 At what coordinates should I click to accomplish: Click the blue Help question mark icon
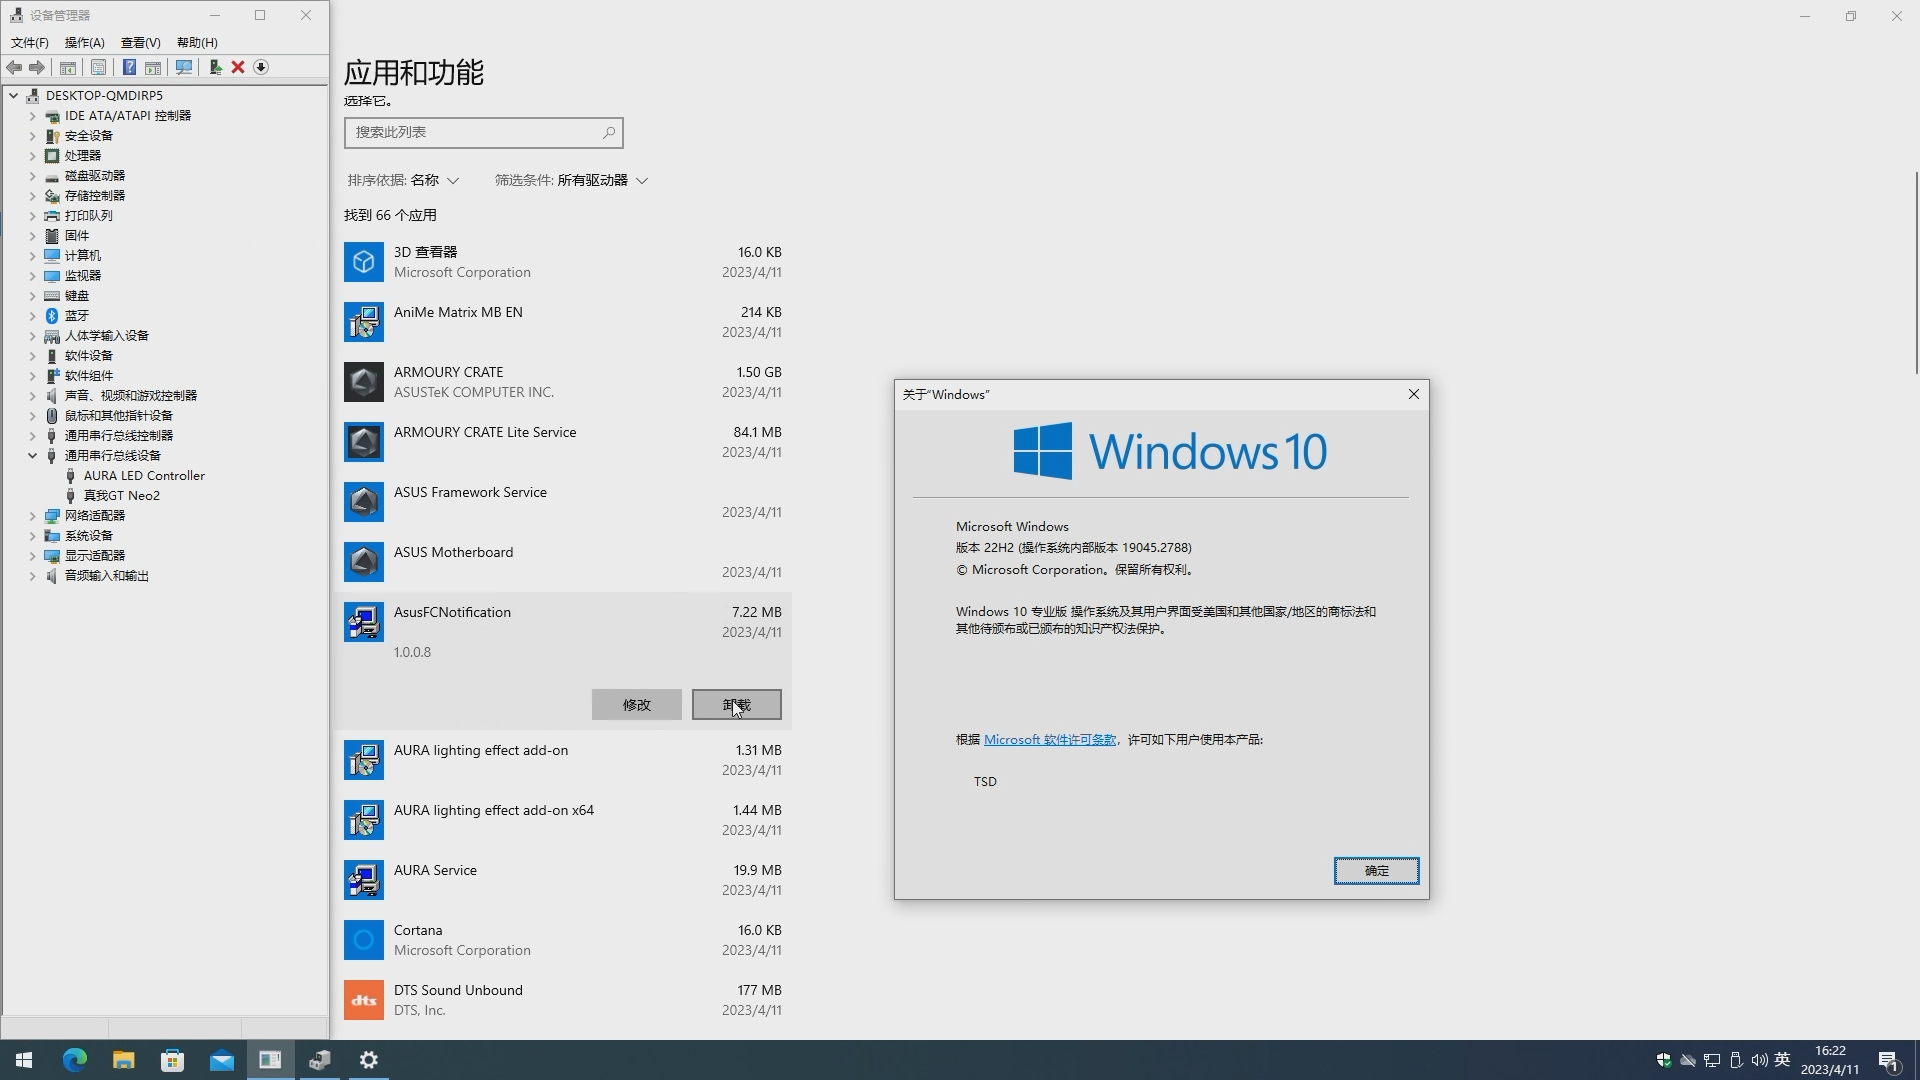pos(129,67)
